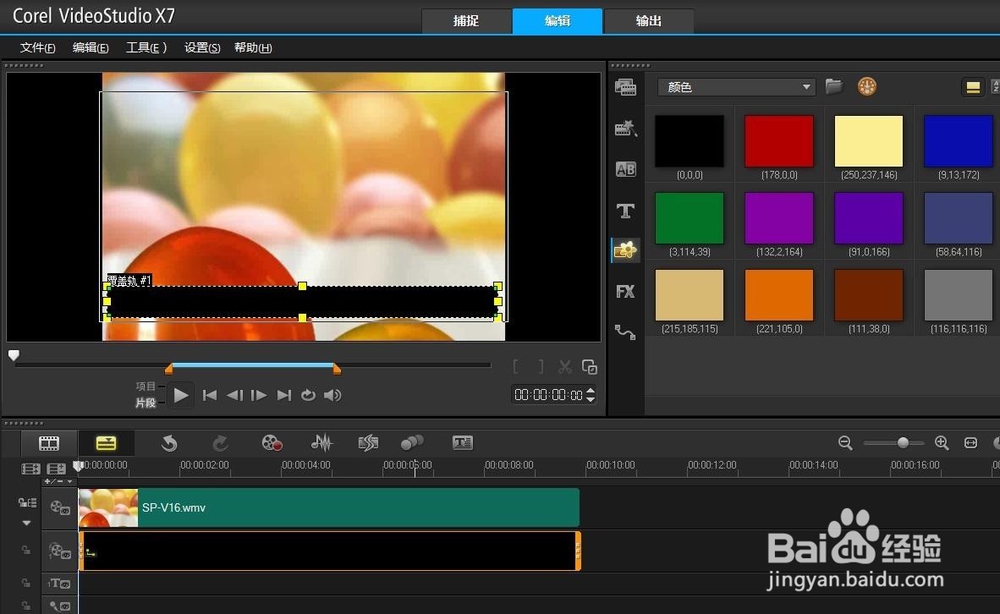The width and height of the screenshot is (1000, 614).
Task: Select the green (3,114,39) color swatch
Action: tap(689, 218)
